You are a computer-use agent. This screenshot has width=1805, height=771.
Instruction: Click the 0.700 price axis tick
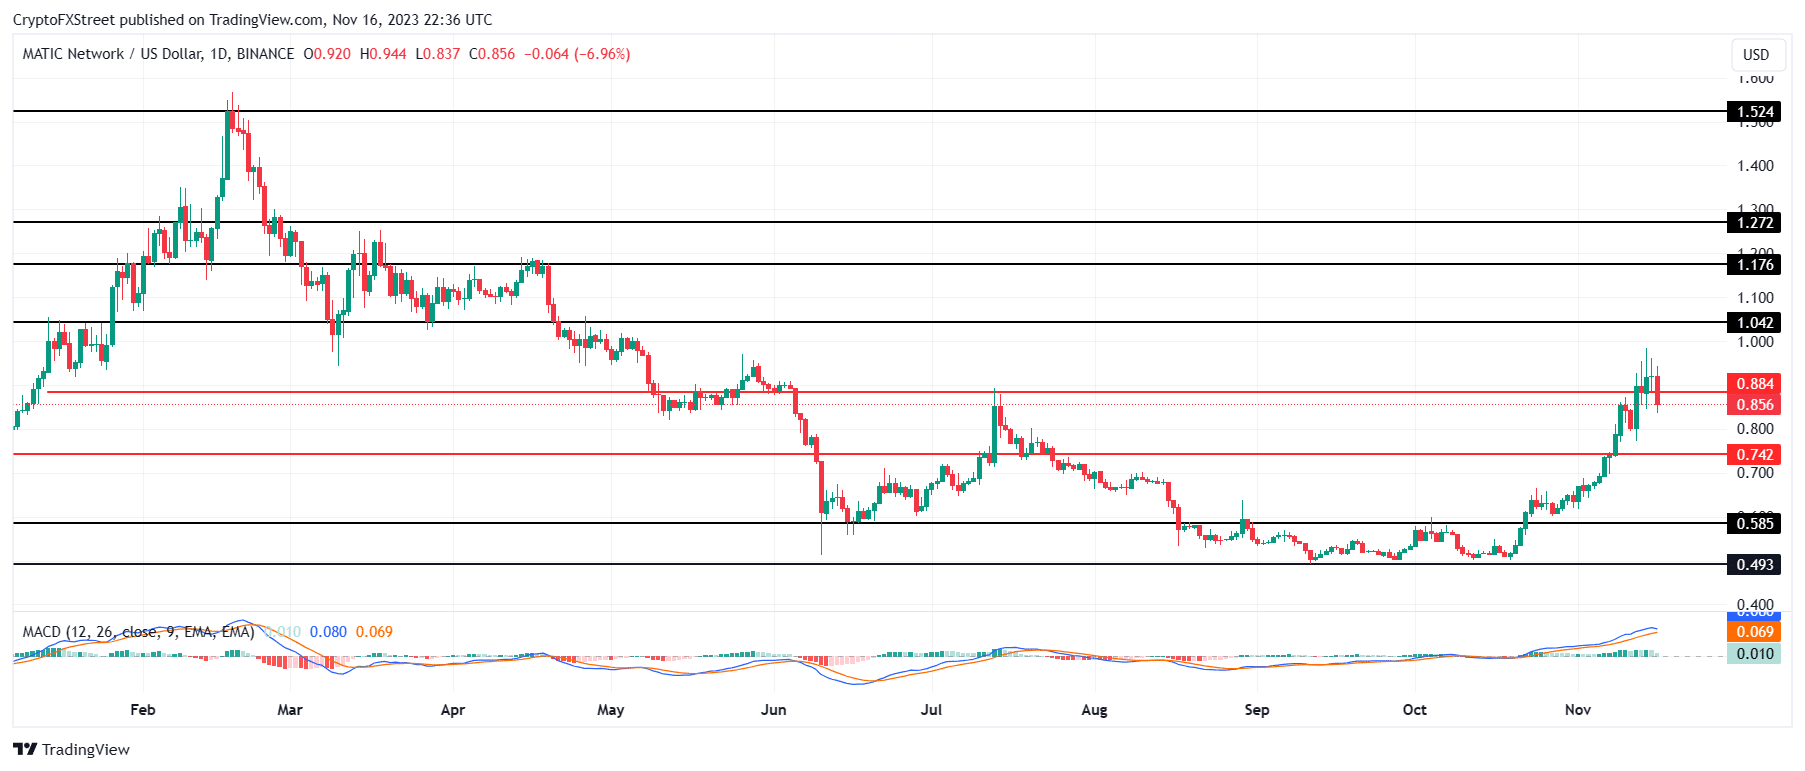(1755, 473)
